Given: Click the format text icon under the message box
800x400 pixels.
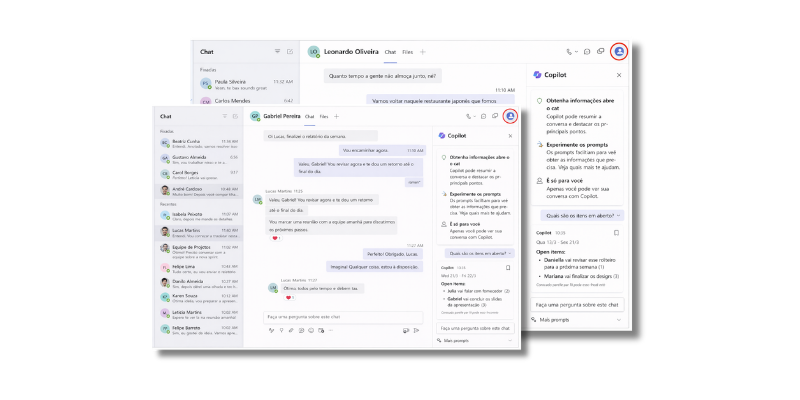Looking at the screenshot, I should (x=271, y=331).
